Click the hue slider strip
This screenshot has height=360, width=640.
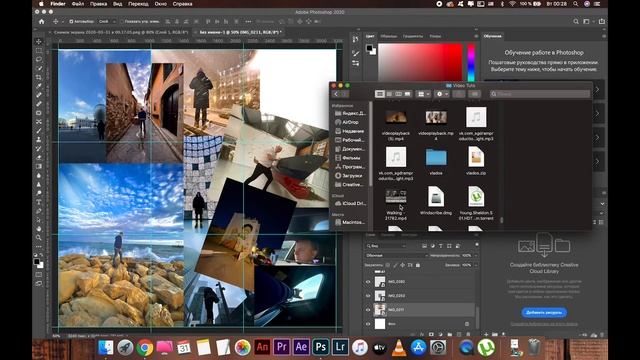click(x=471, y=62)
